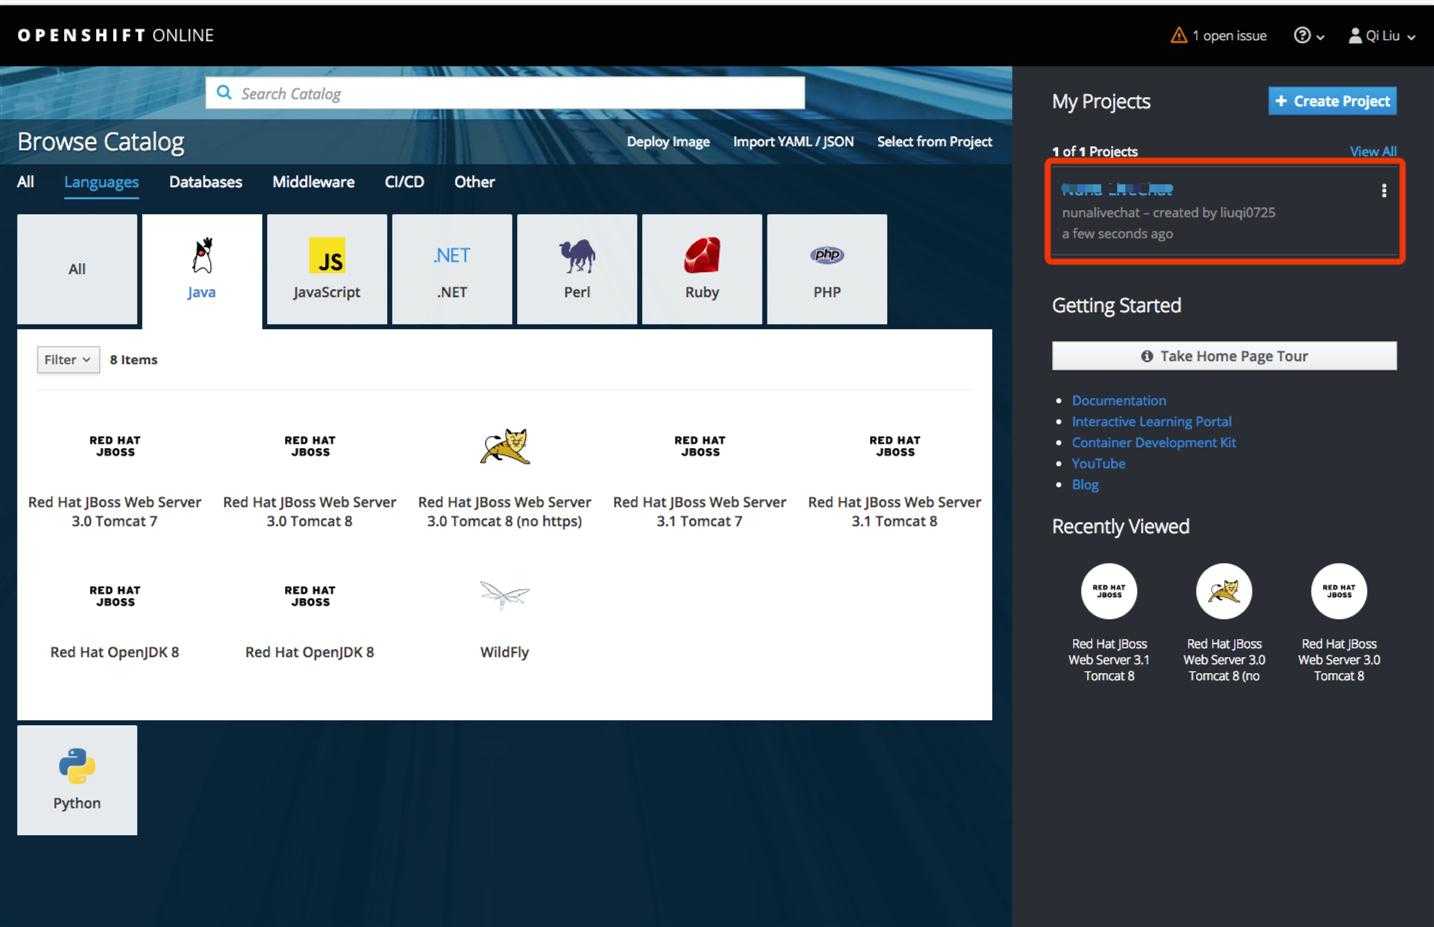This screenshot has width=1434, height=927.
Task: Click Take Home Page Tour button
Action: tap(1224, 356)
